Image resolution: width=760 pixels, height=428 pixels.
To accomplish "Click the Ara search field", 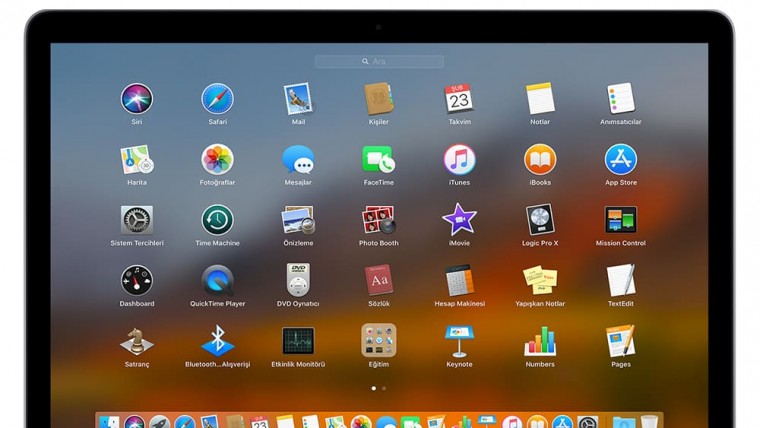I will (379, 62).
